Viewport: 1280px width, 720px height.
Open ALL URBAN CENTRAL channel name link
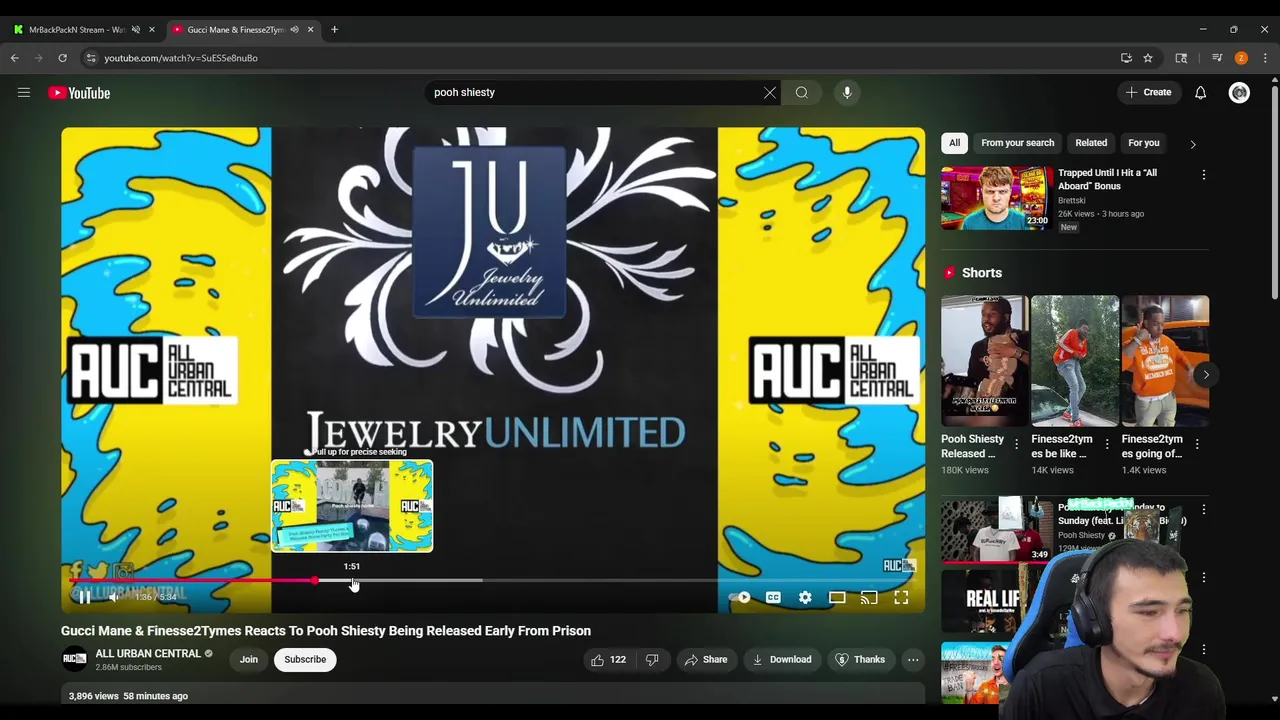tap(148, 653)
